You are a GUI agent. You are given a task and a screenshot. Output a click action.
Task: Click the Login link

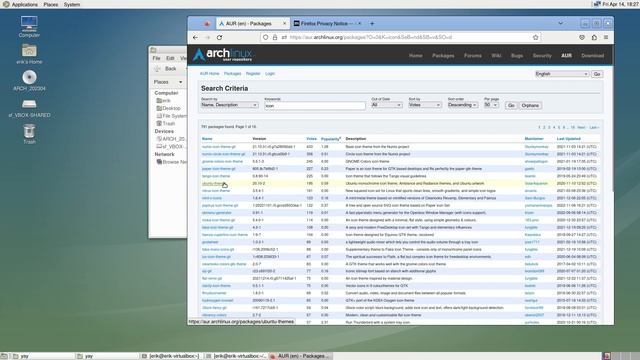point(270,73)
